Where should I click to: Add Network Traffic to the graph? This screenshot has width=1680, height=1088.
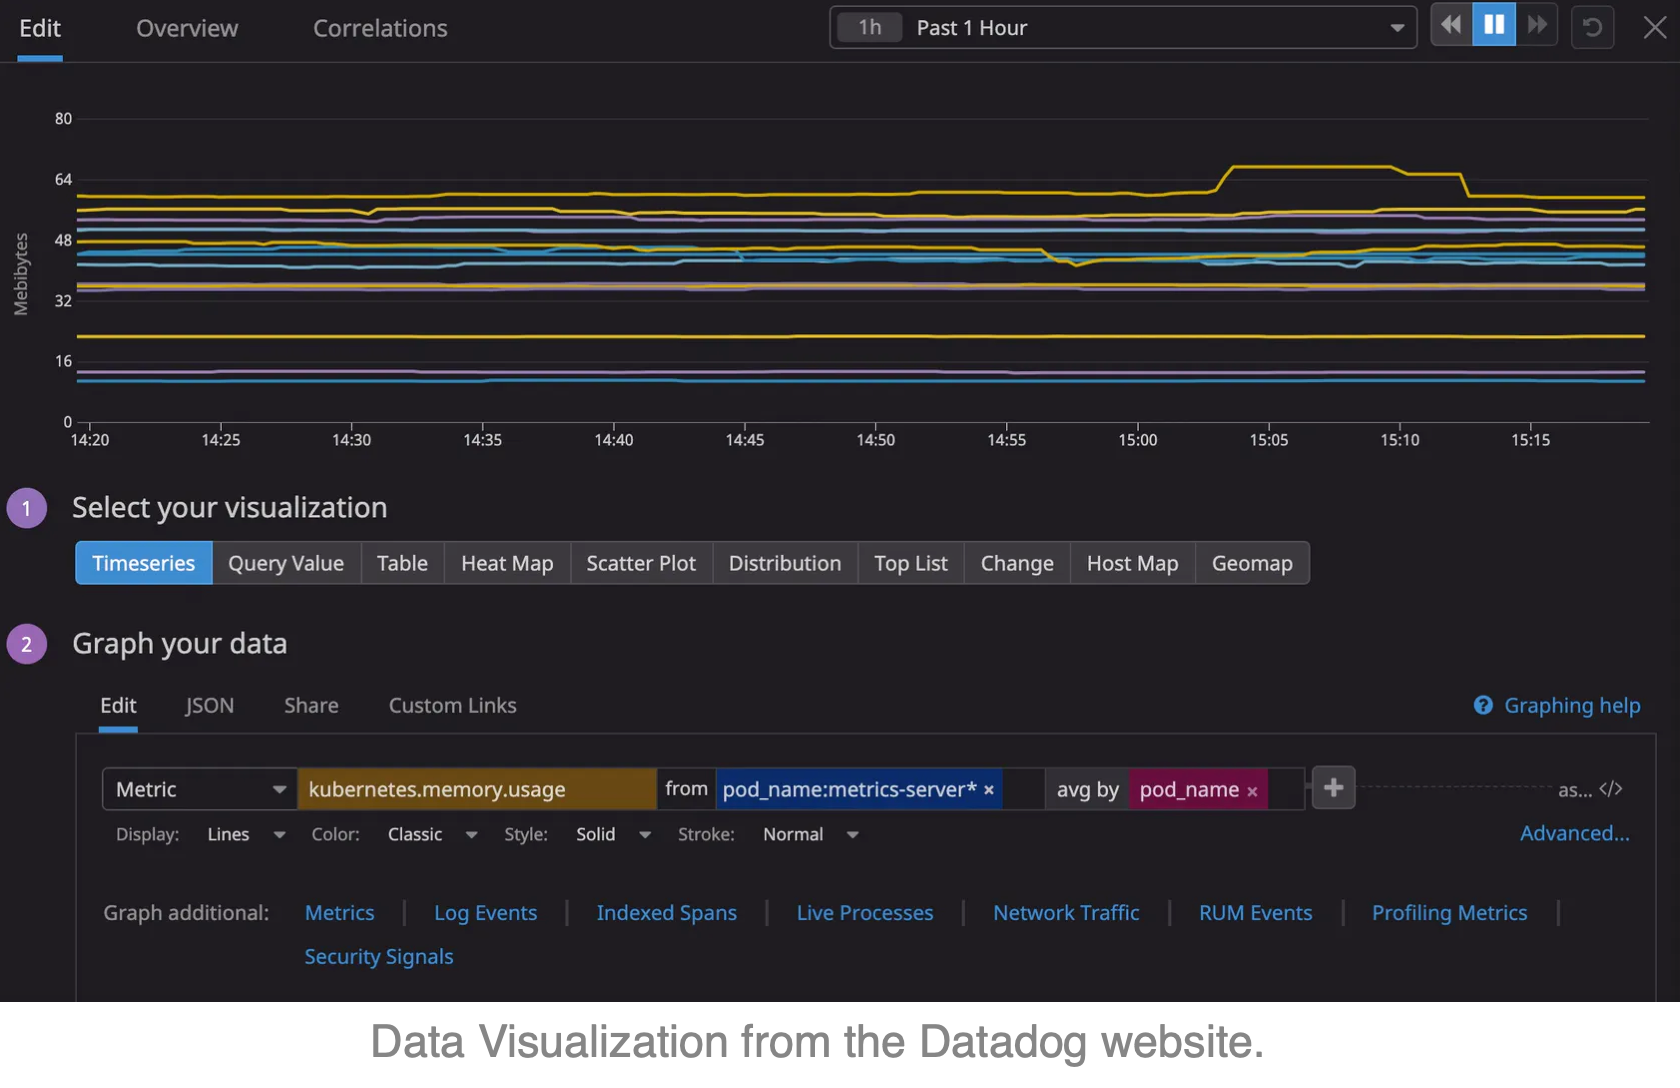pyautogui.click(x=1066, y=912)
